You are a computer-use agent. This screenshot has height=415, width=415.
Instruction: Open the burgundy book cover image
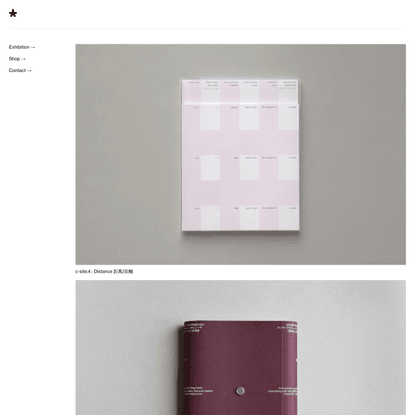coord(240,348)
